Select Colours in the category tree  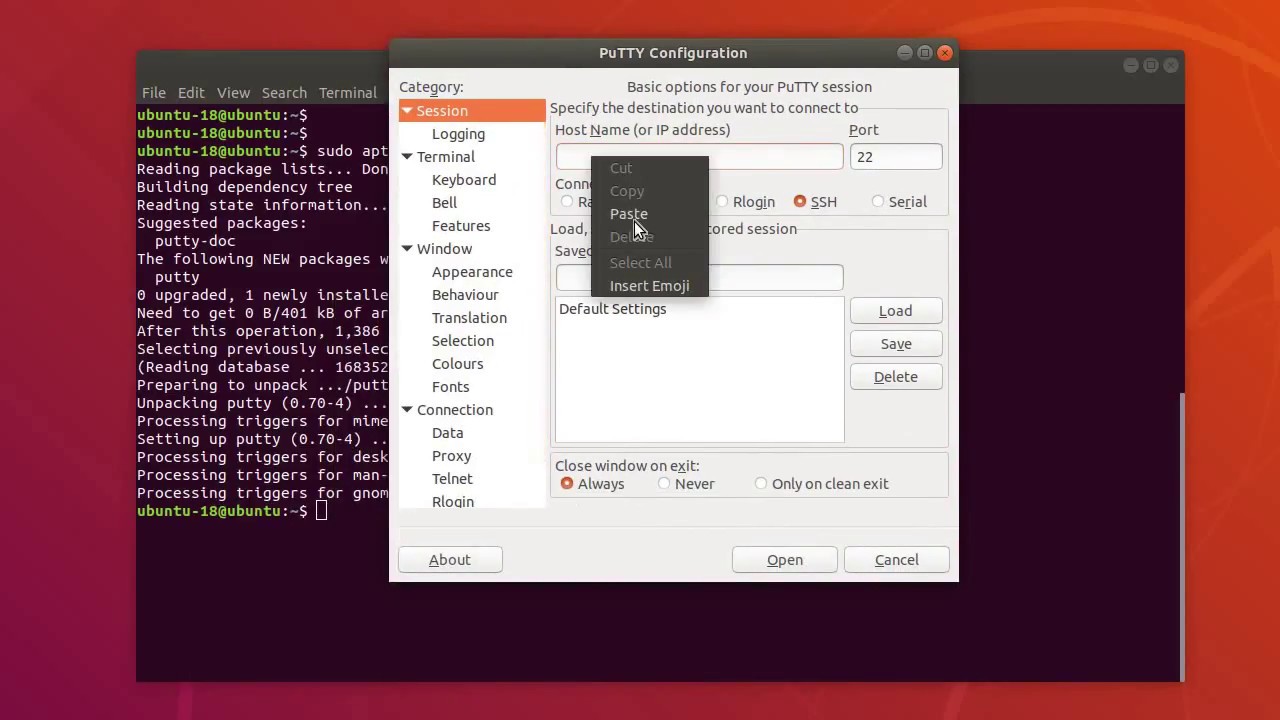pos(457,364)
